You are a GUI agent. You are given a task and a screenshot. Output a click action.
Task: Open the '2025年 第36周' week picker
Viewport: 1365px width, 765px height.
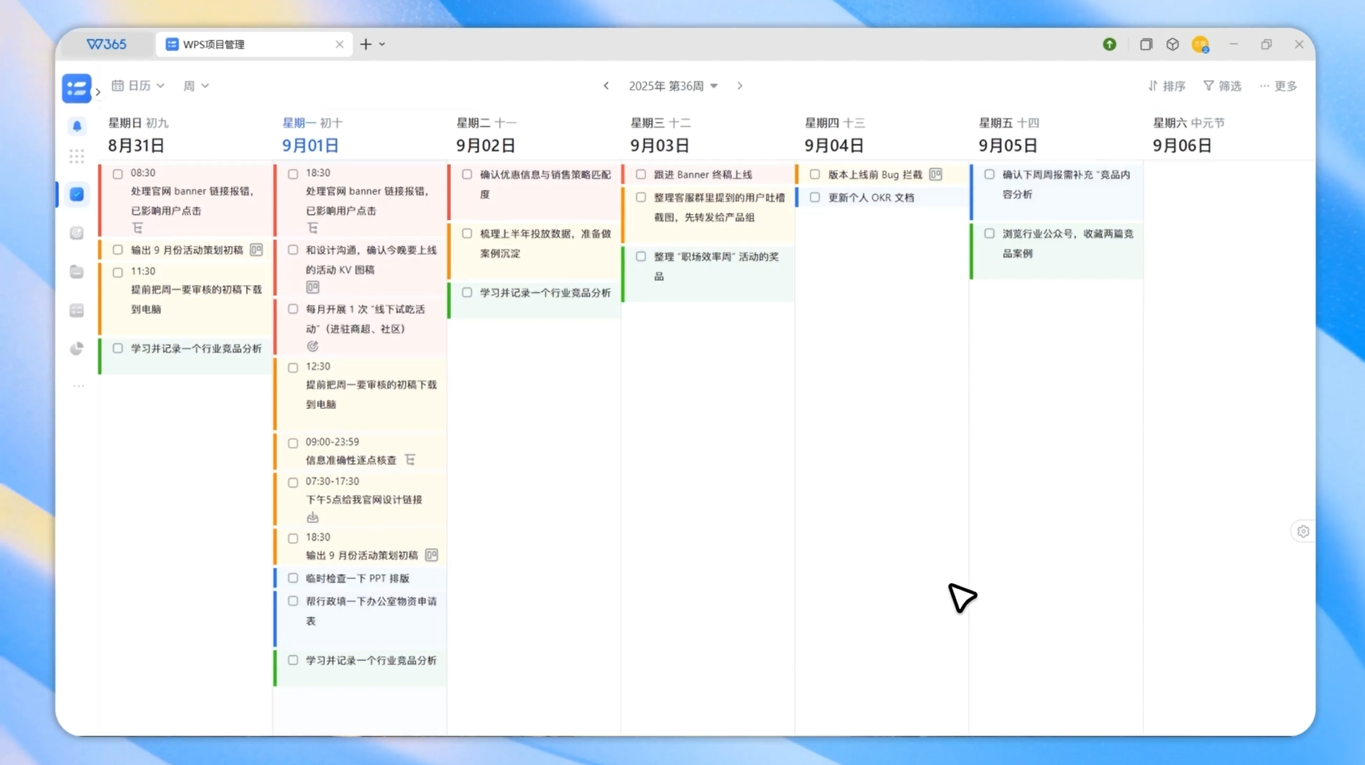point(673,86)
